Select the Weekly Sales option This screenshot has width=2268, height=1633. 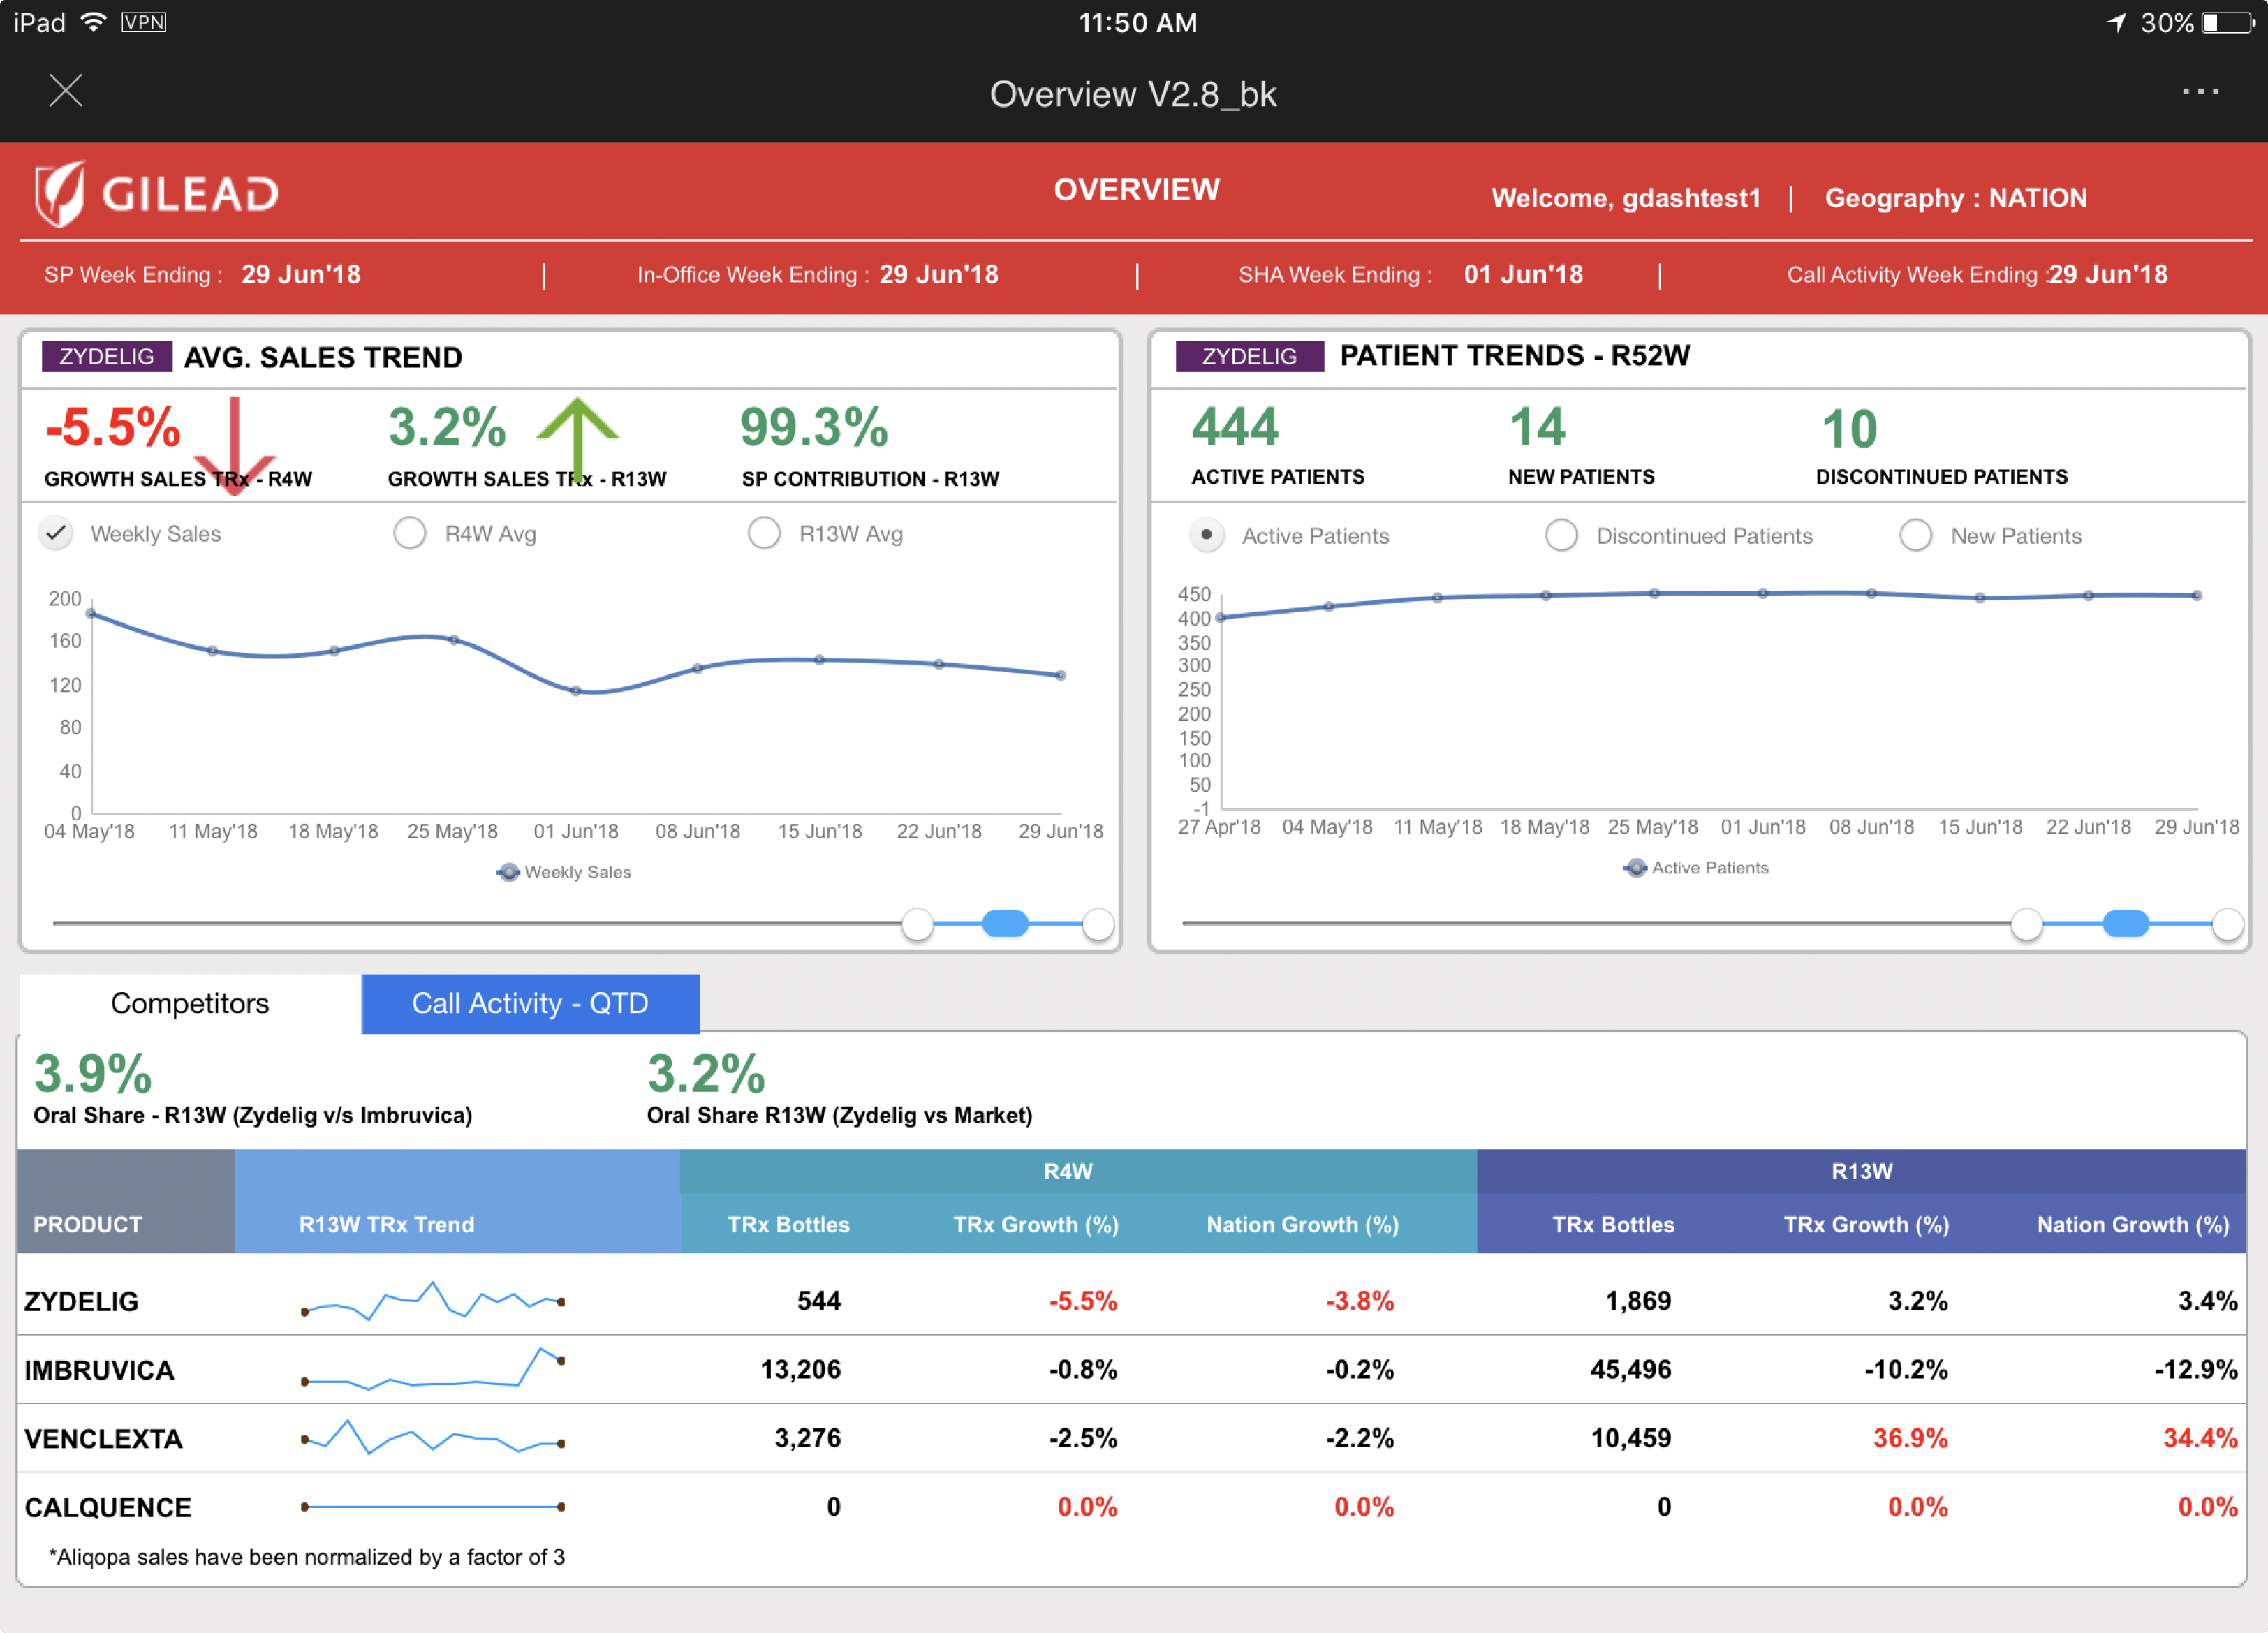click(x=57, y=533)
